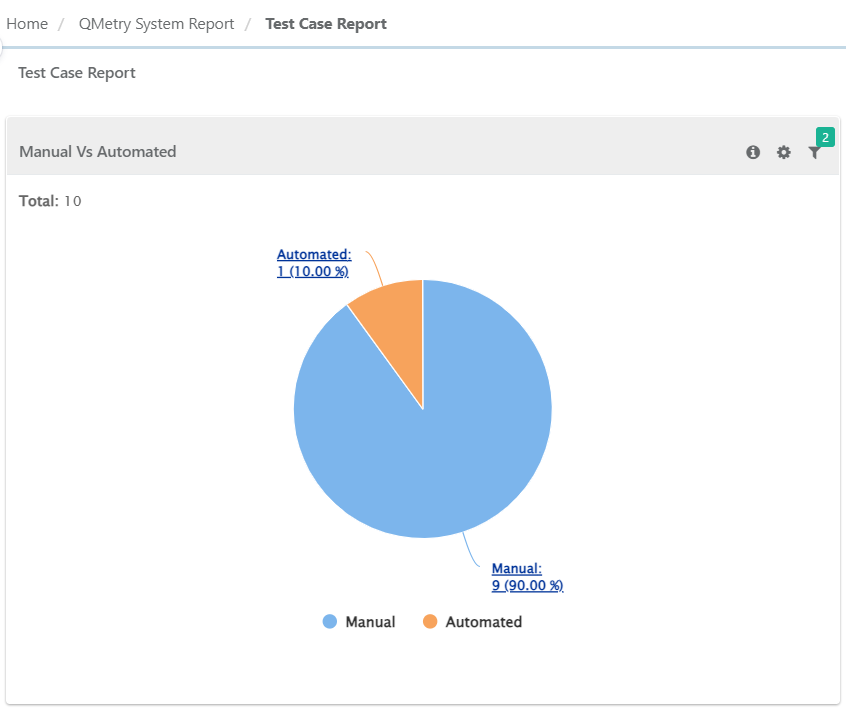Screen dimensions: 846x713
Task: Click the filter funnel icon
Action: [x=814, y=153]
